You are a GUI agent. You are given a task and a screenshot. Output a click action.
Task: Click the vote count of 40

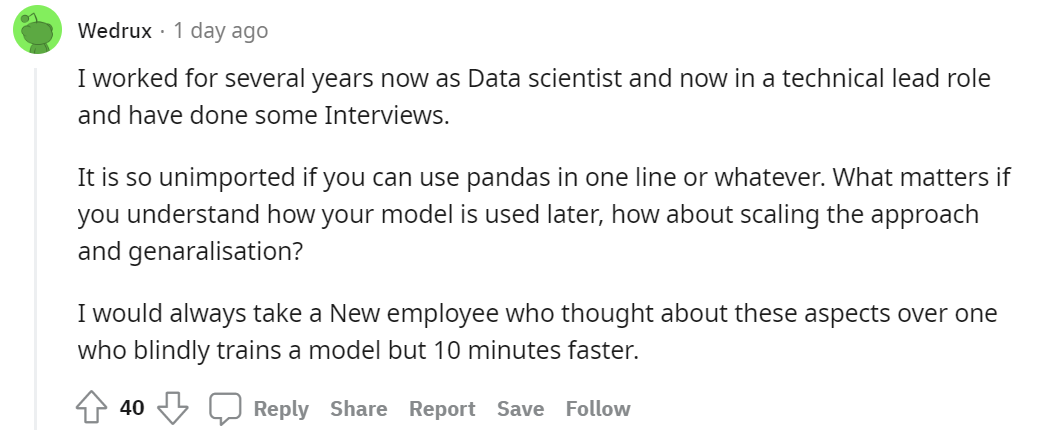[132, 408]
